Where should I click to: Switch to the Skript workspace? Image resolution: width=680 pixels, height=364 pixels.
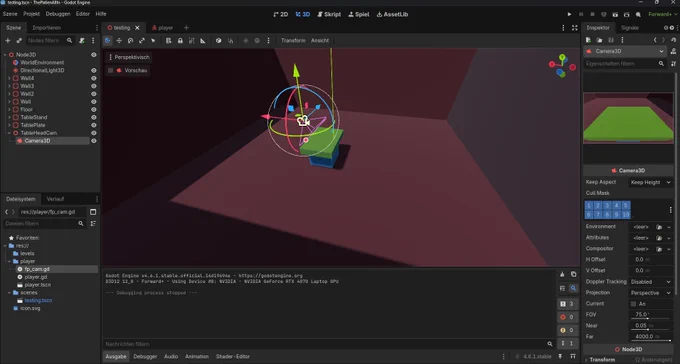pos(329,14)
